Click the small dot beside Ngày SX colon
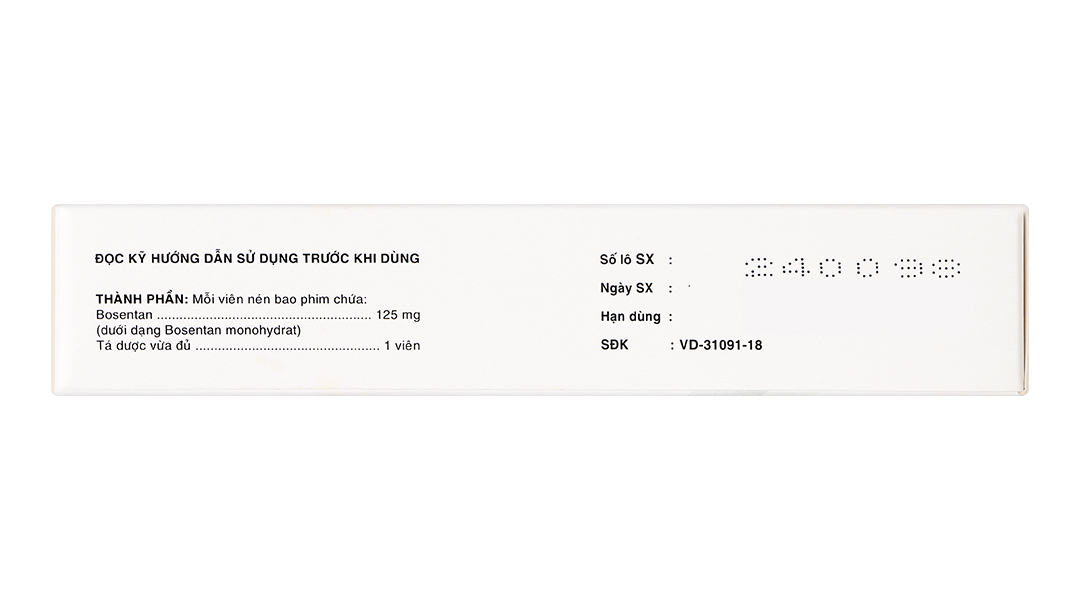Image resolution: width=1080 pixels, height=600 pixels. tap(690, 286)
